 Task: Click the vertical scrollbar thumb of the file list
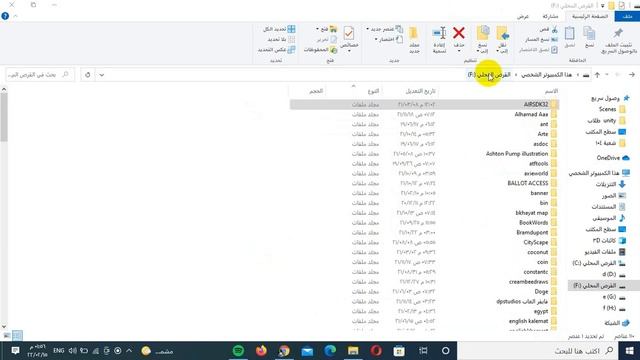coord(4,117)
